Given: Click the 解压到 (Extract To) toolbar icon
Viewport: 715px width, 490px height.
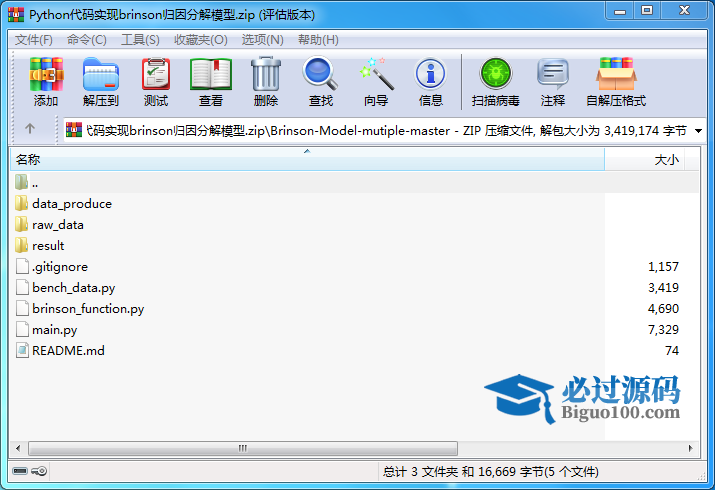Looking at the screenshot, I should pos(101,75).
